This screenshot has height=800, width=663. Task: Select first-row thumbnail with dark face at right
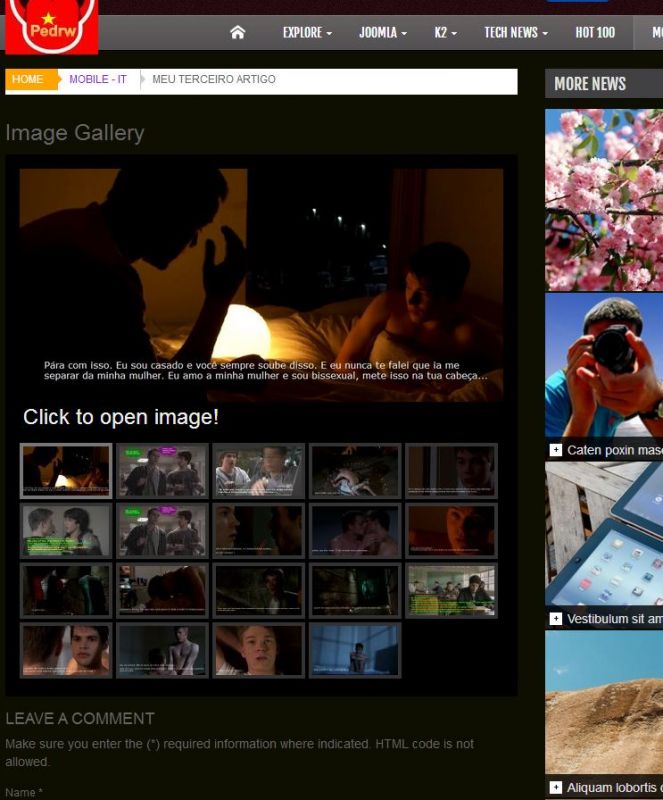pyautogui.click(x=452, y=471)
